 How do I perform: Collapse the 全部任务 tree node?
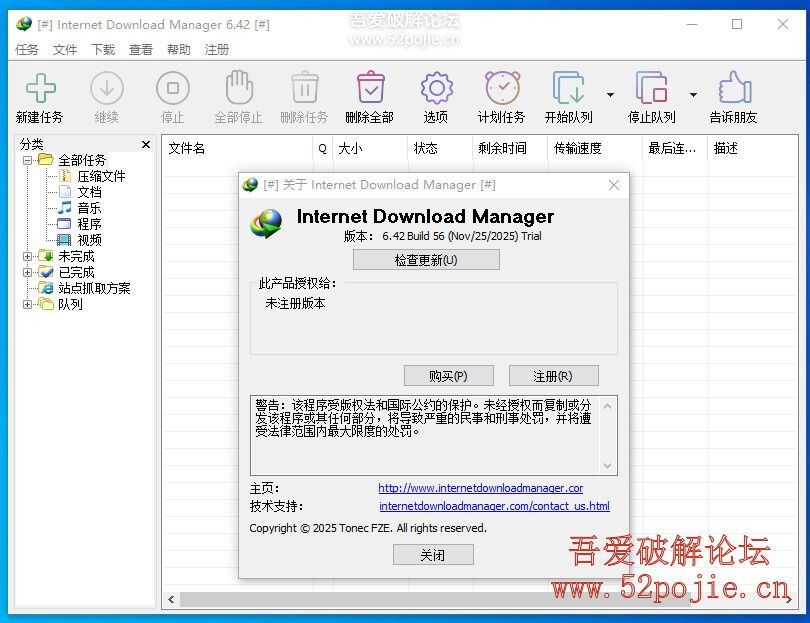(x=28, y=160)
